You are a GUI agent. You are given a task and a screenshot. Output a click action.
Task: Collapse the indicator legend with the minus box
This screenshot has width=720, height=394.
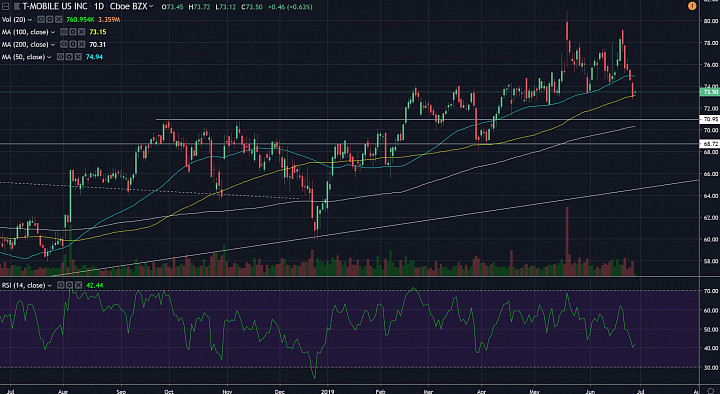pyautogui.click(x=6, y=7)
